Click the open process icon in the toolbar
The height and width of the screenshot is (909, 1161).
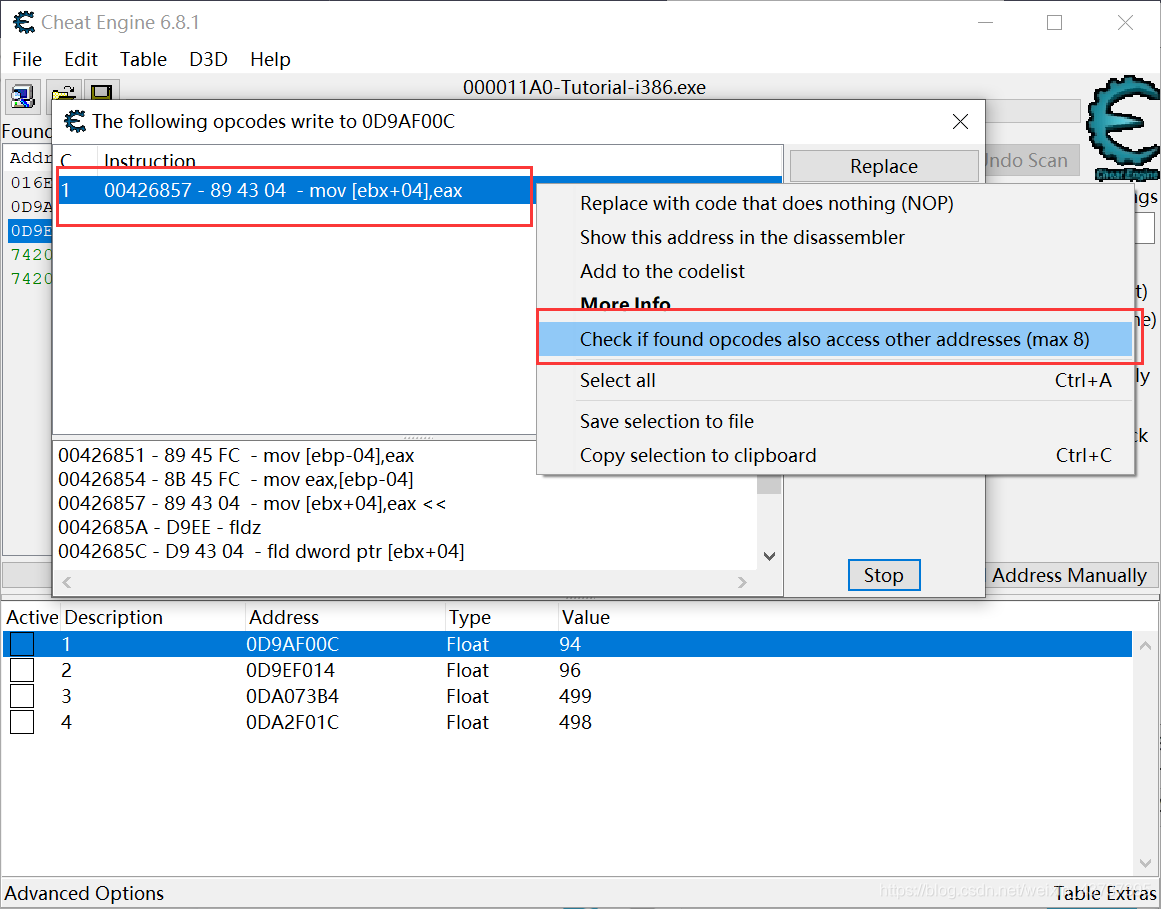tap(22, 95)
